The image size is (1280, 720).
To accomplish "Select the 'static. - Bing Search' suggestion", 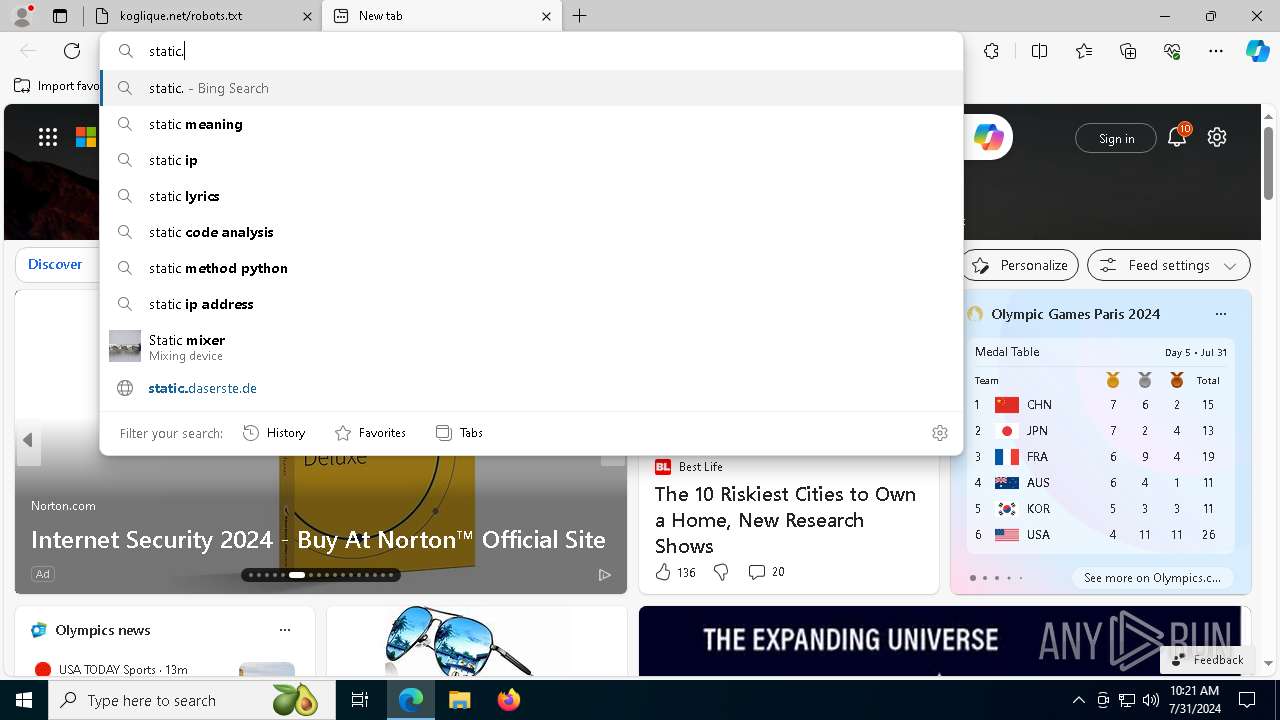I will (531, 88).
